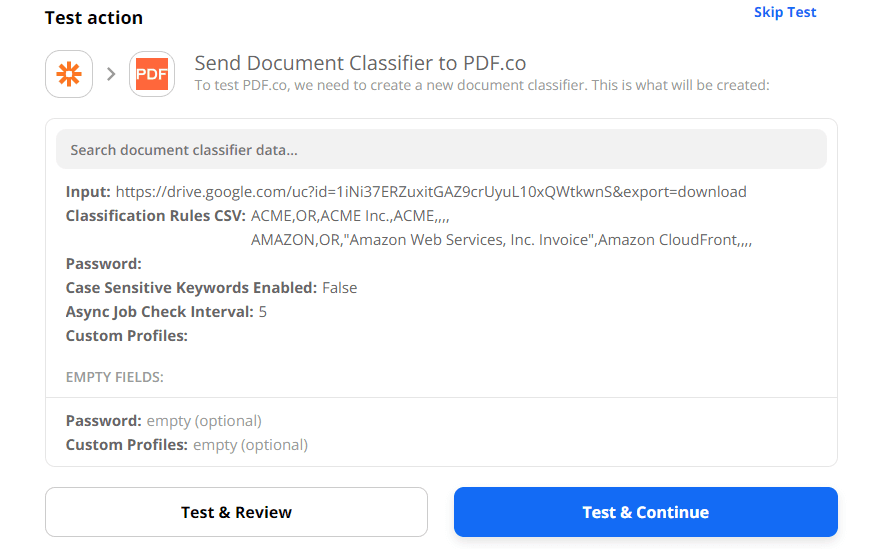This screenshot has width=883, height=549.
Task: Click the chevron arrow between app icons
Action: [x=111, y=75]
